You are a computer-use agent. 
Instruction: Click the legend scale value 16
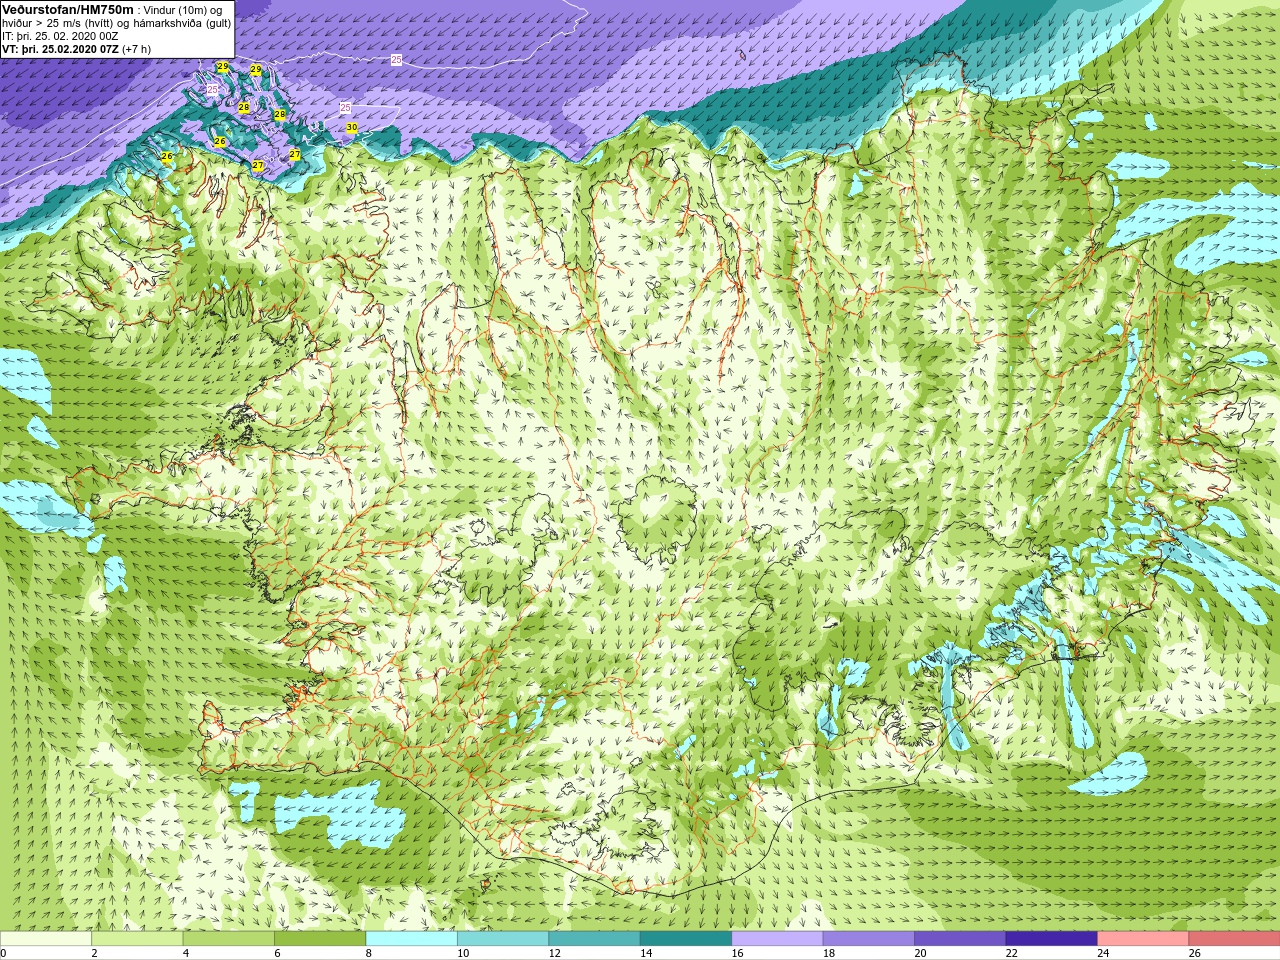coord(738,953)
